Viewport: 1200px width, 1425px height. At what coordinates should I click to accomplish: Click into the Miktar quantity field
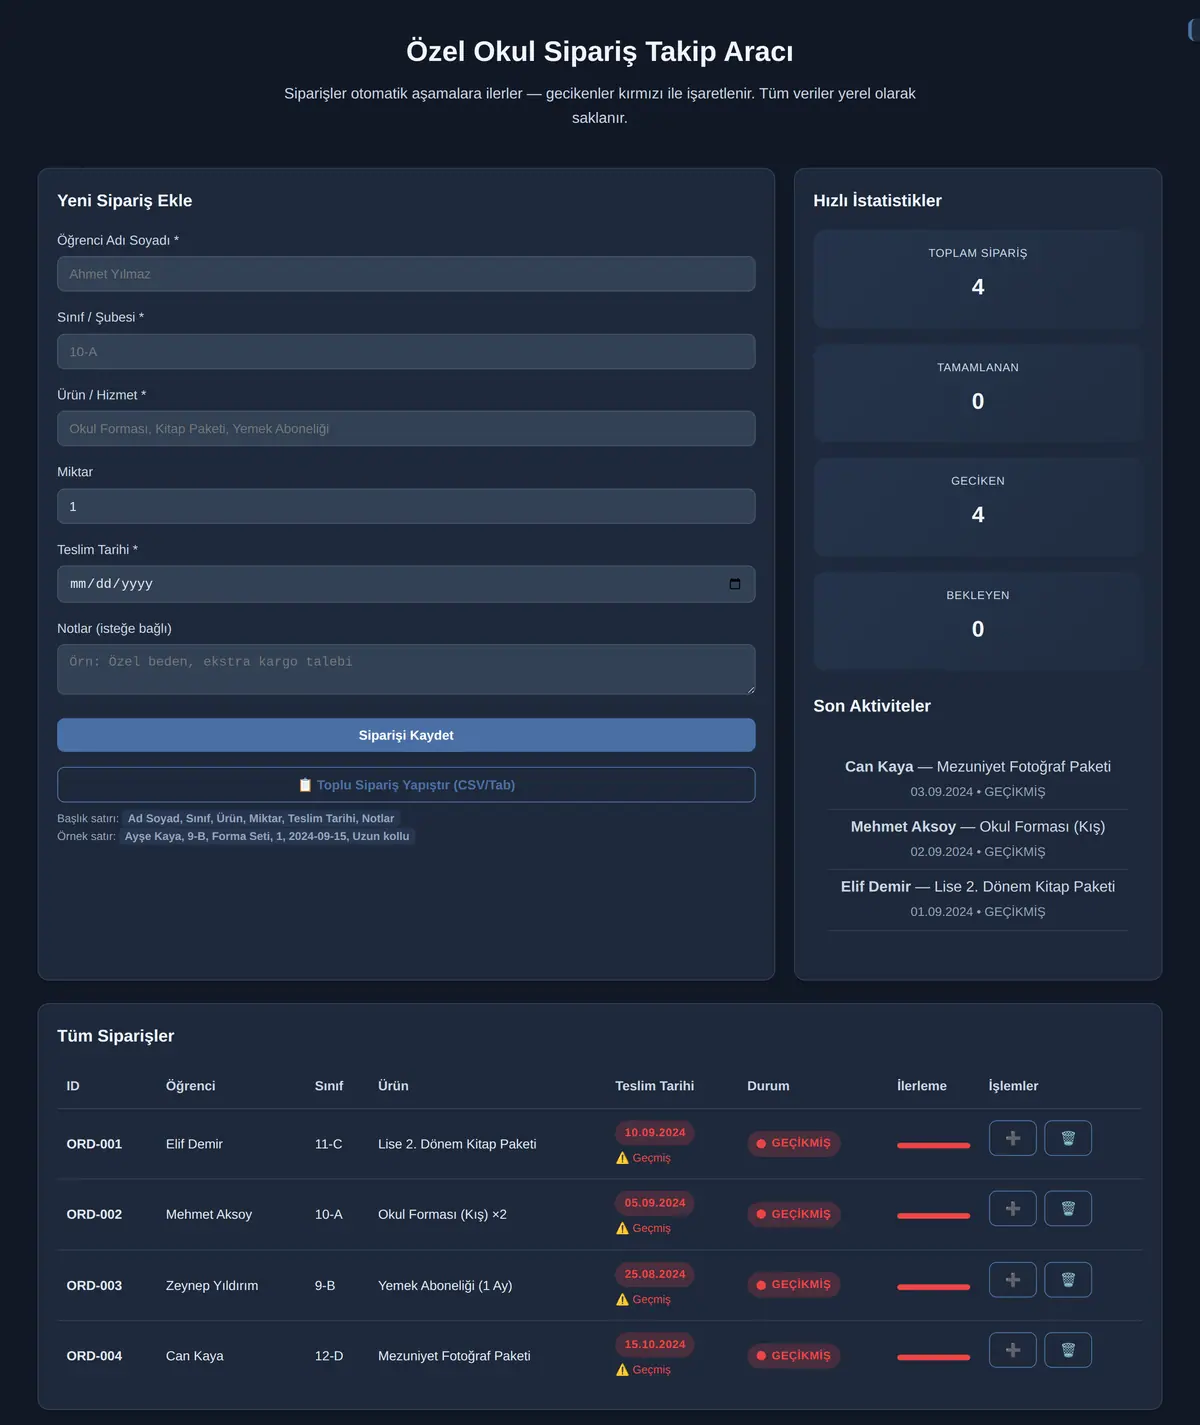406,506
